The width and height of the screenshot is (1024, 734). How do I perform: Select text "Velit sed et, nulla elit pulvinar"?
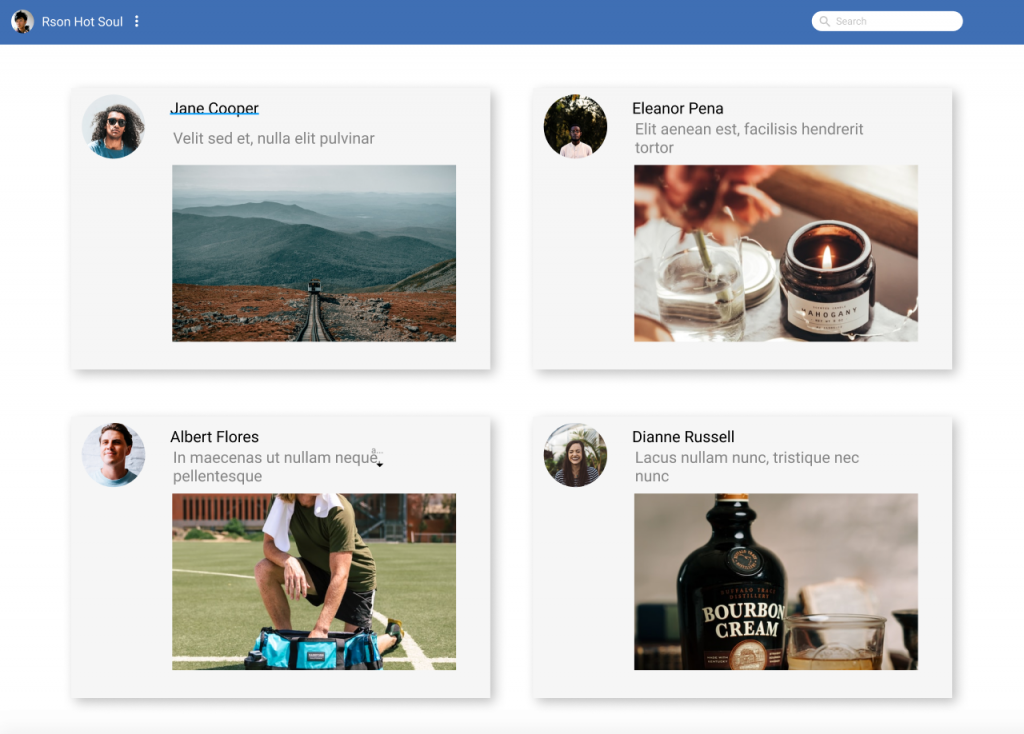(274, 138)
